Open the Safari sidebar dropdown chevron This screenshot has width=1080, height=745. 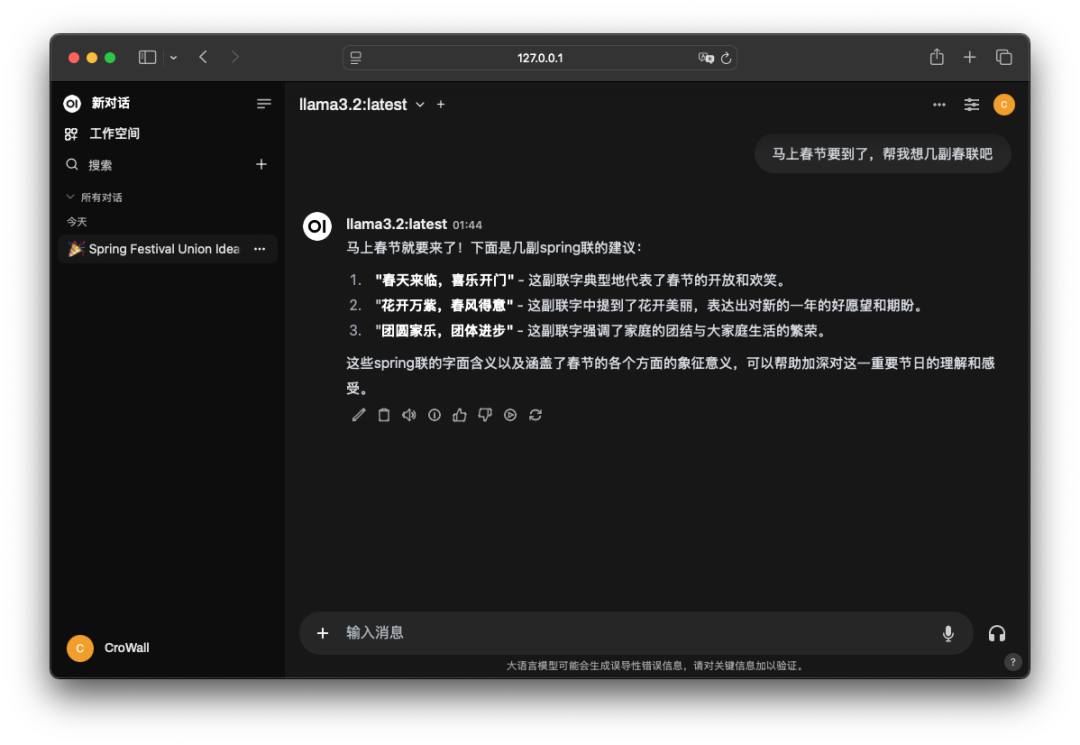coord(174,58)
